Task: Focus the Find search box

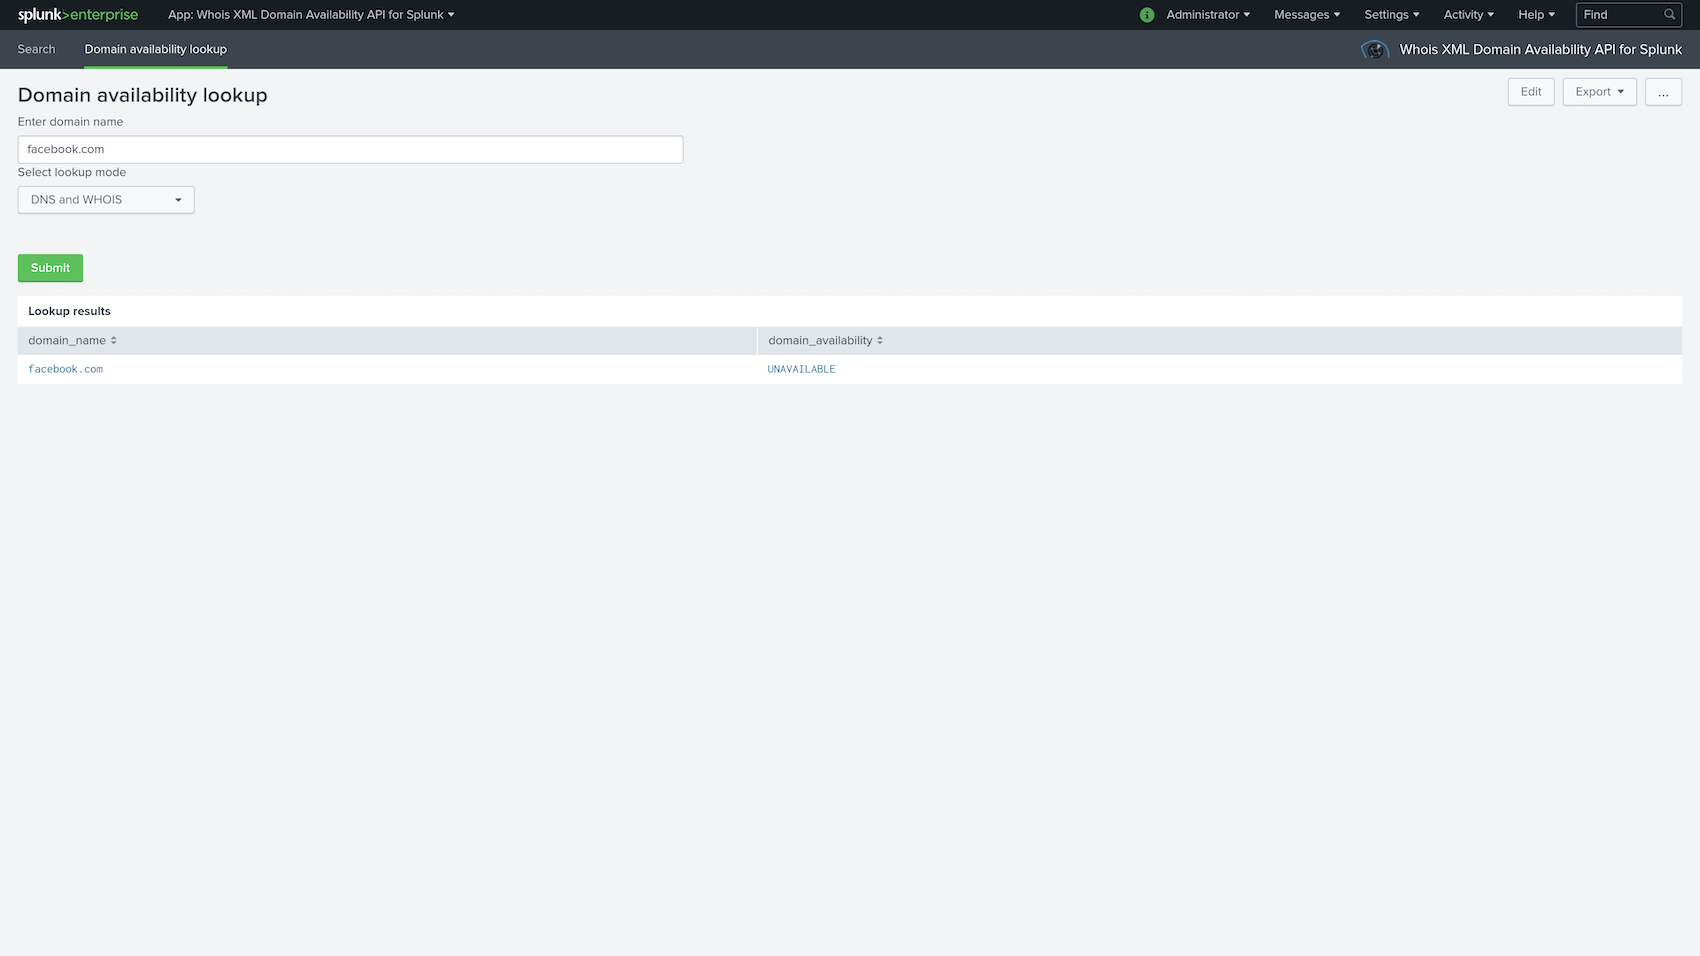Action: point(1629,15)
